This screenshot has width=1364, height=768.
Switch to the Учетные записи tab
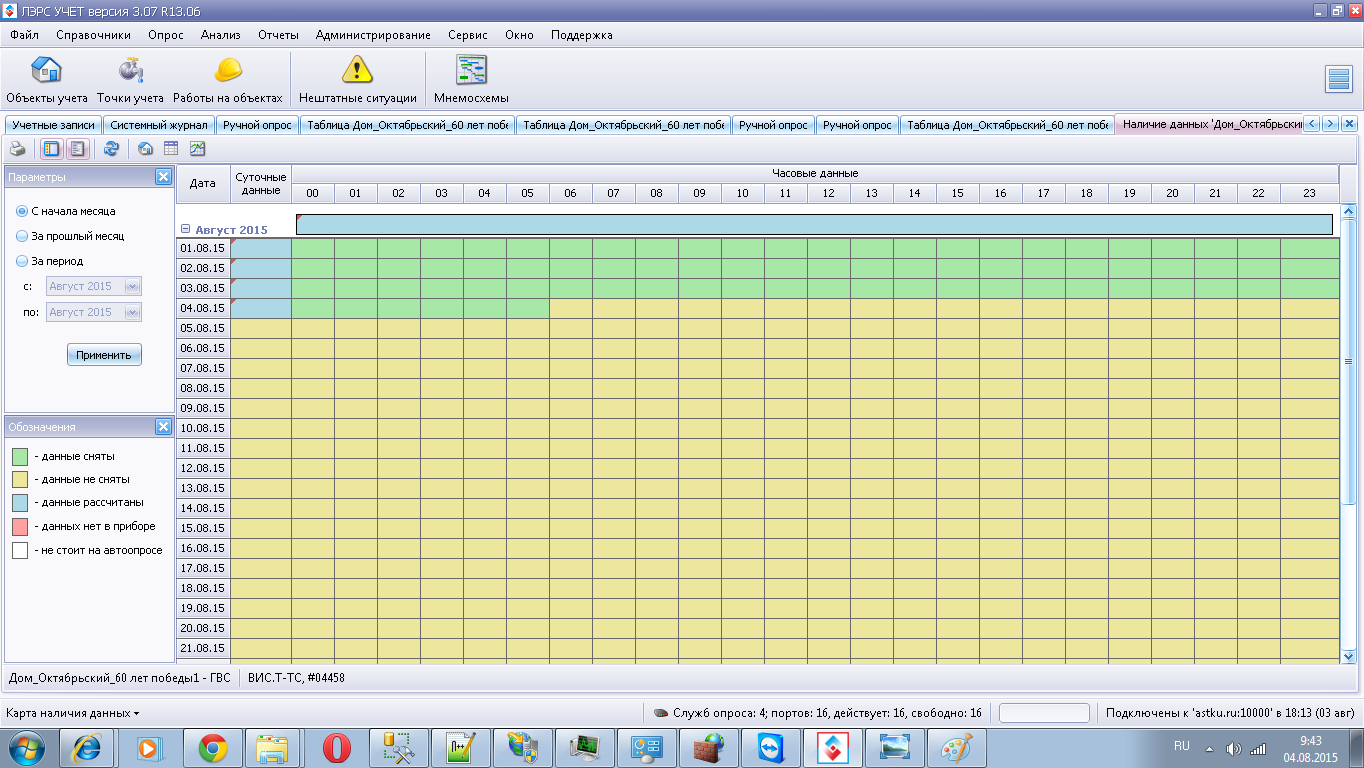coord(53,125)
